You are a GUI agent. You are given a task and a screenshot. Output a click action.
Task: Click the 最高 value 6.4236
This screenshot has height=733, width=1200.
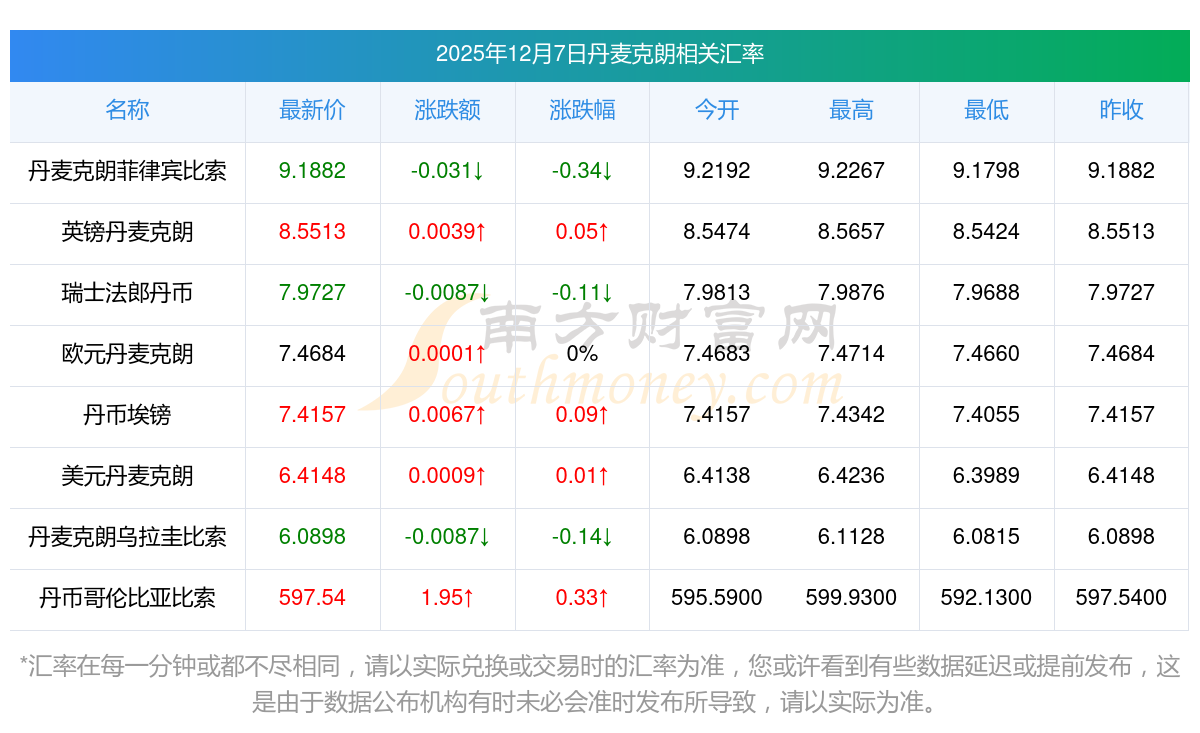click(x=851, y=476)
